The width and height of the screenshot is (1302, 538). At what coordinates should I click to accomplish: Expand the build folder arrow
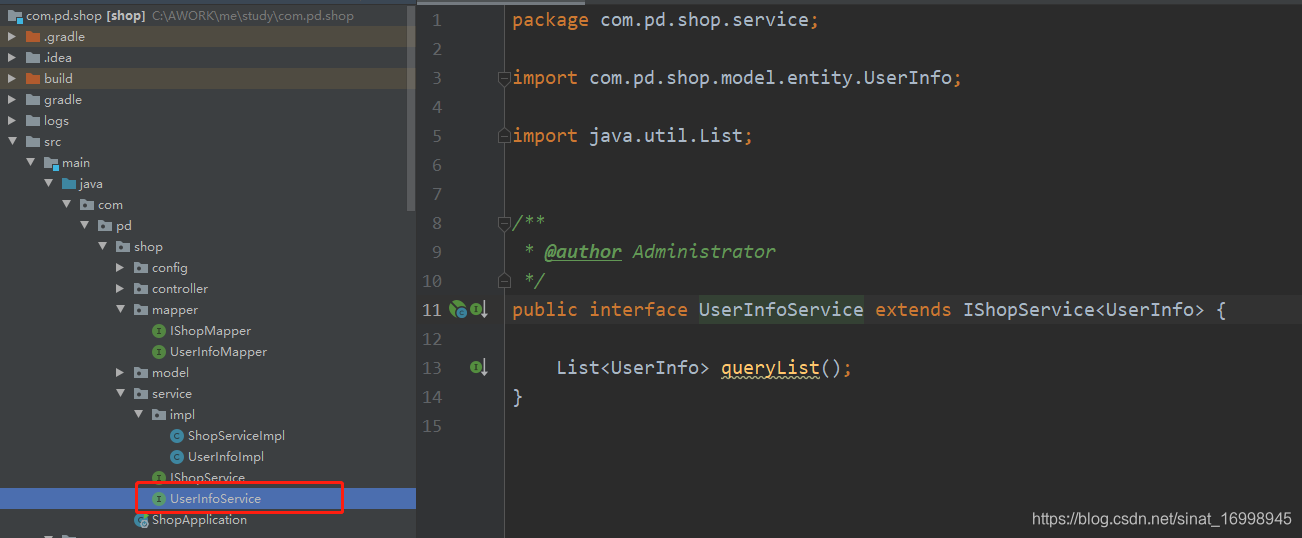[13, 79]
